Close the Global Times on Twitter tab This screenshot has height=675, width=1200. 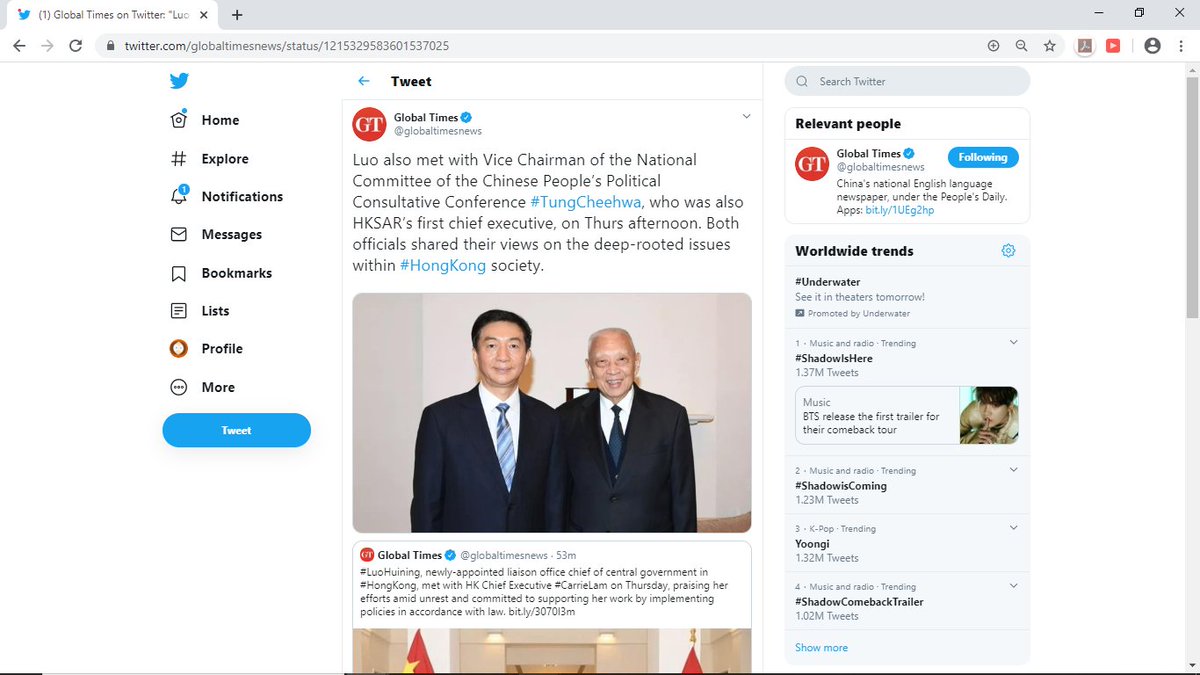203,15
